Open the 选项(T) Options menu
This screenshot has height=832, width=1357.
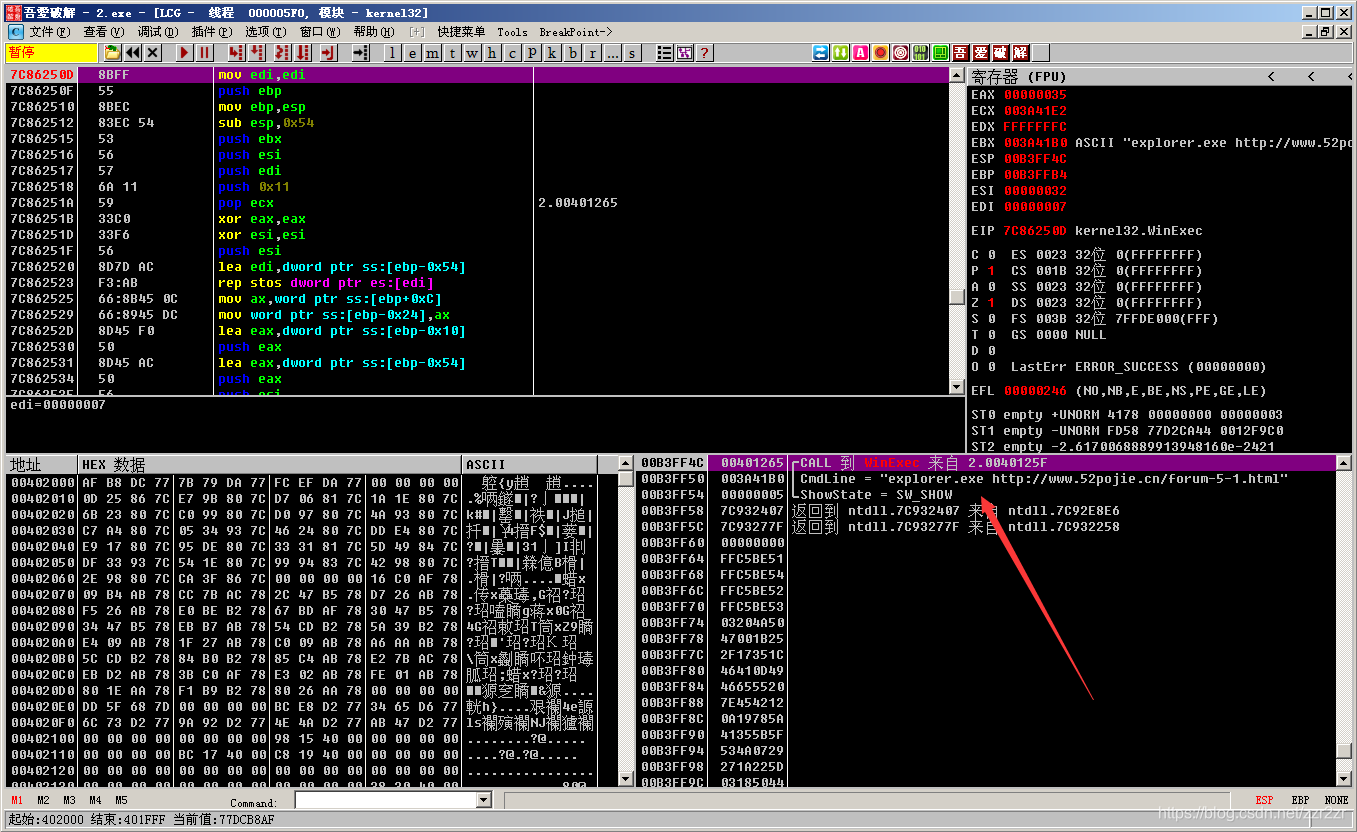[265, 32]
